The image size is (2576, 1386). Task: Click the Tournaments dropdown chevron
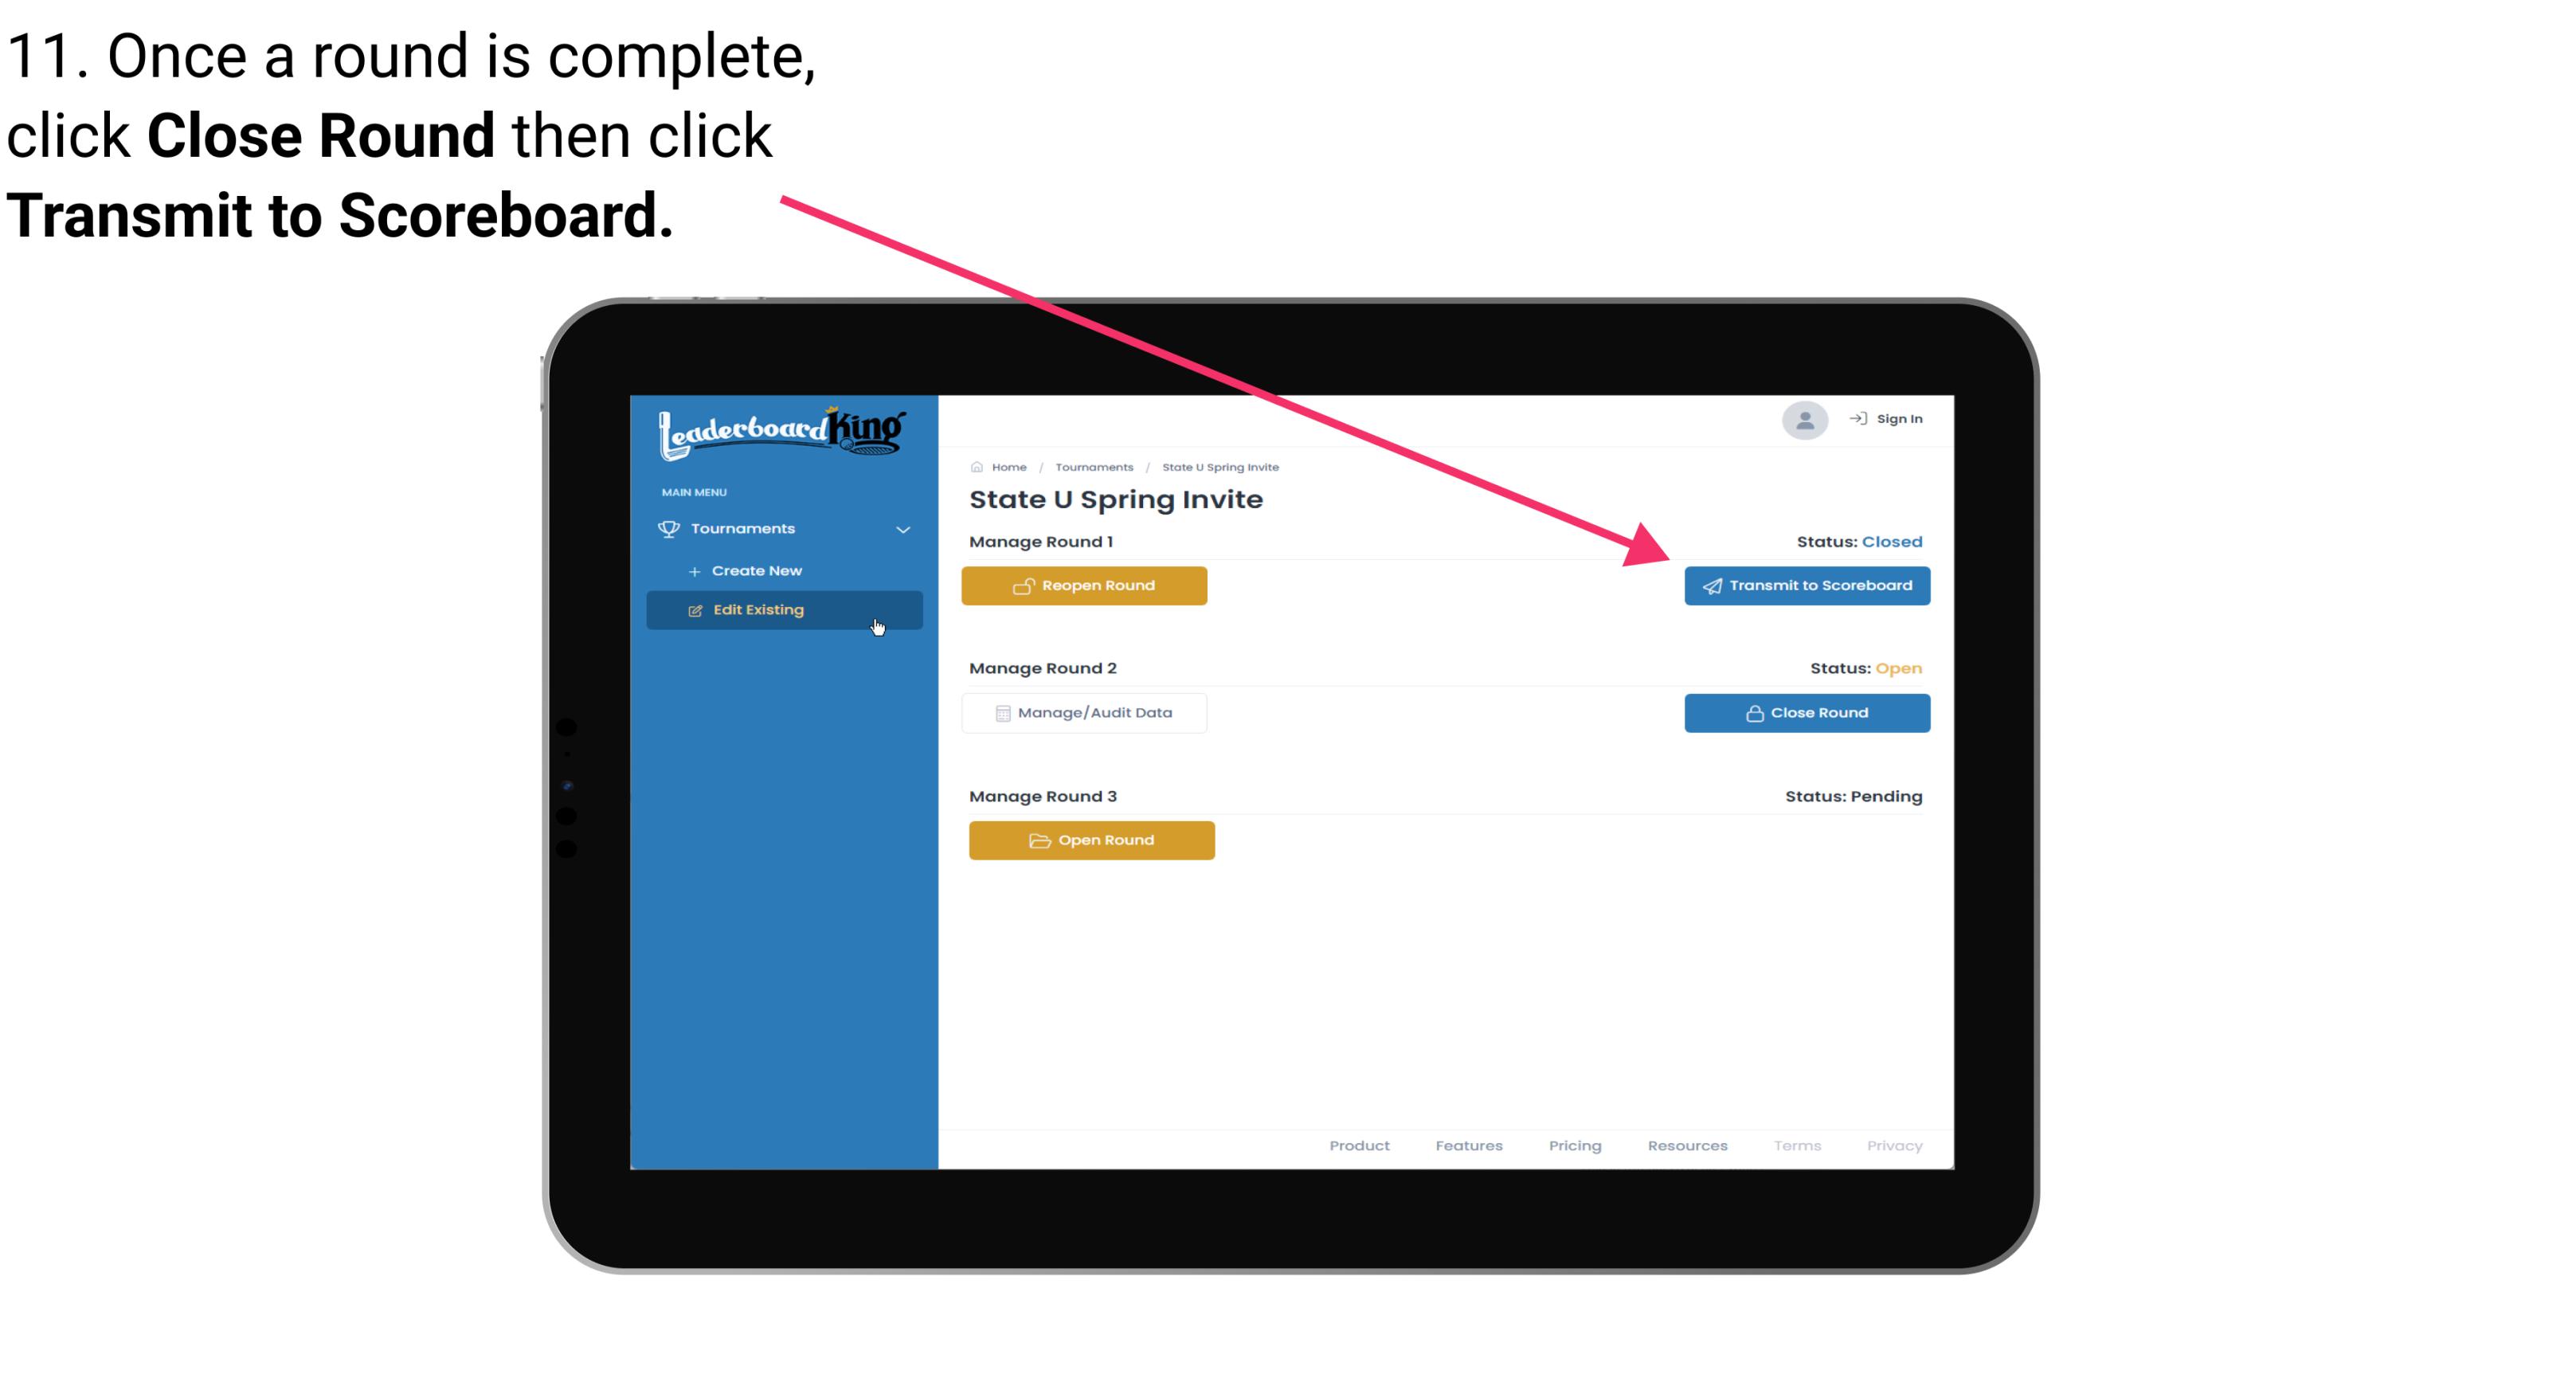(904, 526)
